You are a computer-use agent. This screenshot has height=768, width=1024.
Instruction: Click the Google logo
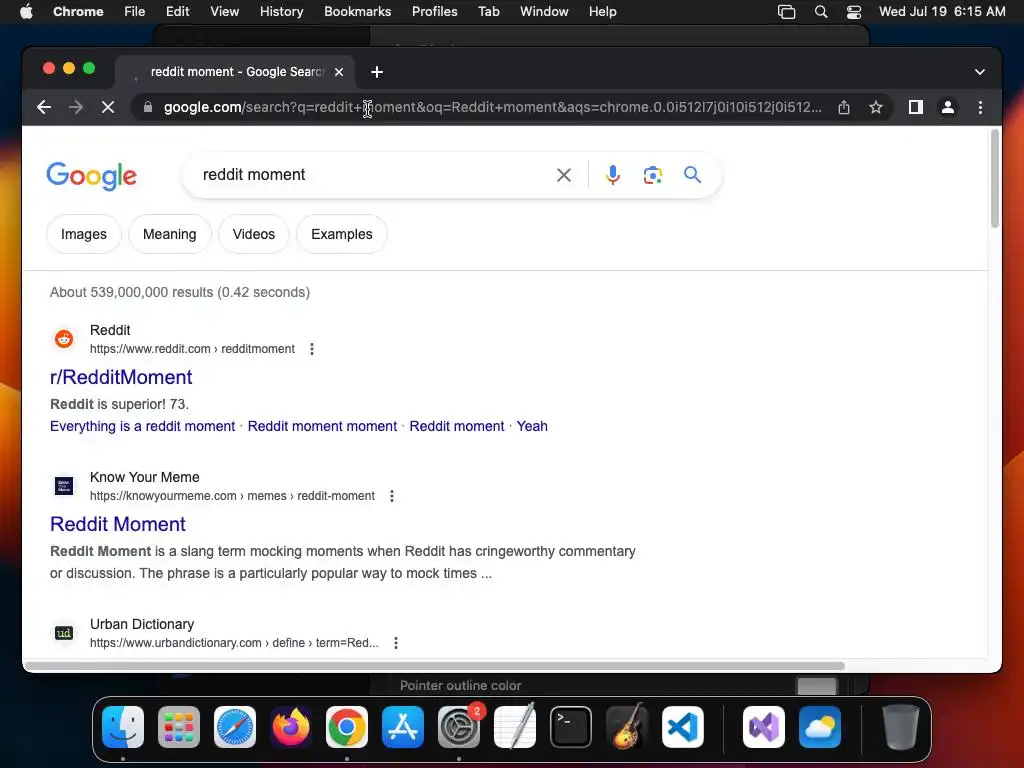coord(91,176)
